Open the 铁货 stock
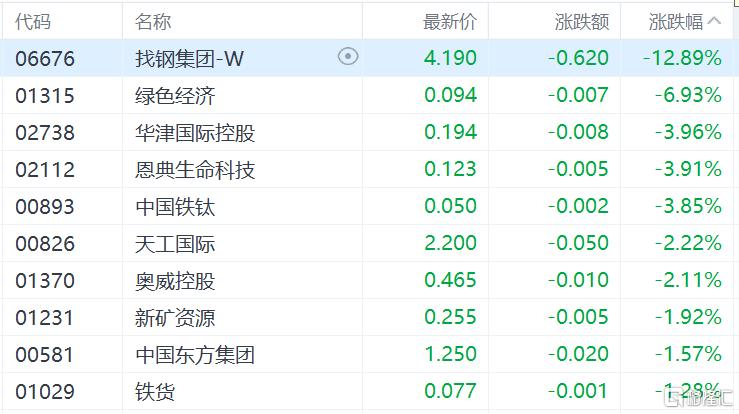The image size is (739, 414). pos(155,392)
